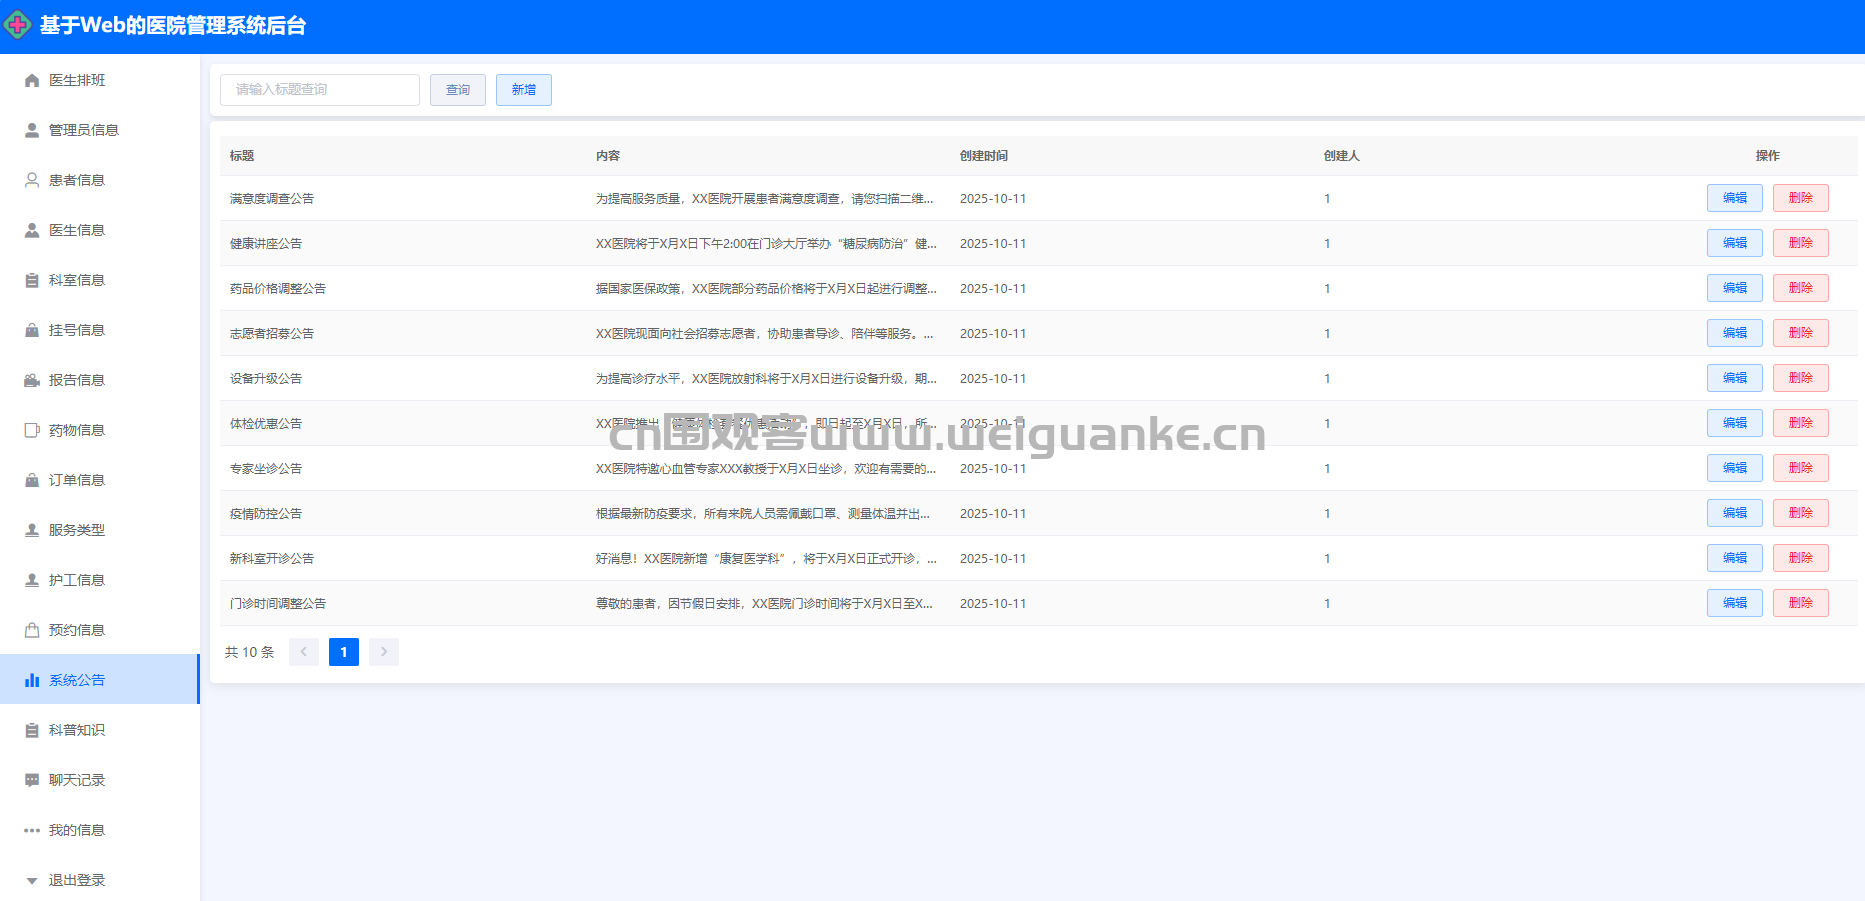Click the arrow icon beside 退出登录

point(32,881)
